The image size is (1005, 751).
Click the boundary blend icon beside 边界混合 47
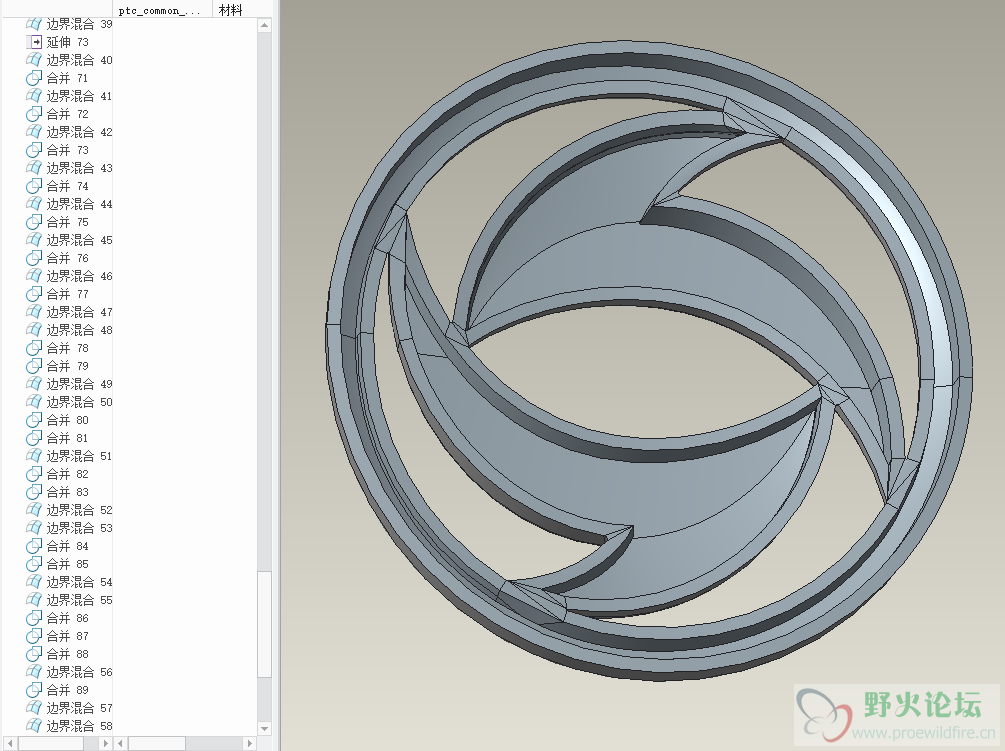[34, 312]
